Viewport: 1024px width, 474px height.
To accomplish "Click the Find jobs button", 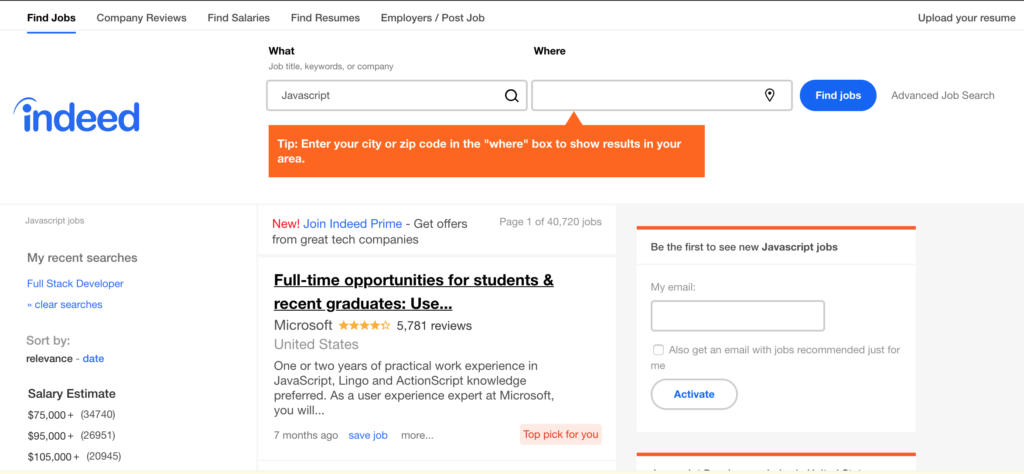I will click(x=838, y=95).
